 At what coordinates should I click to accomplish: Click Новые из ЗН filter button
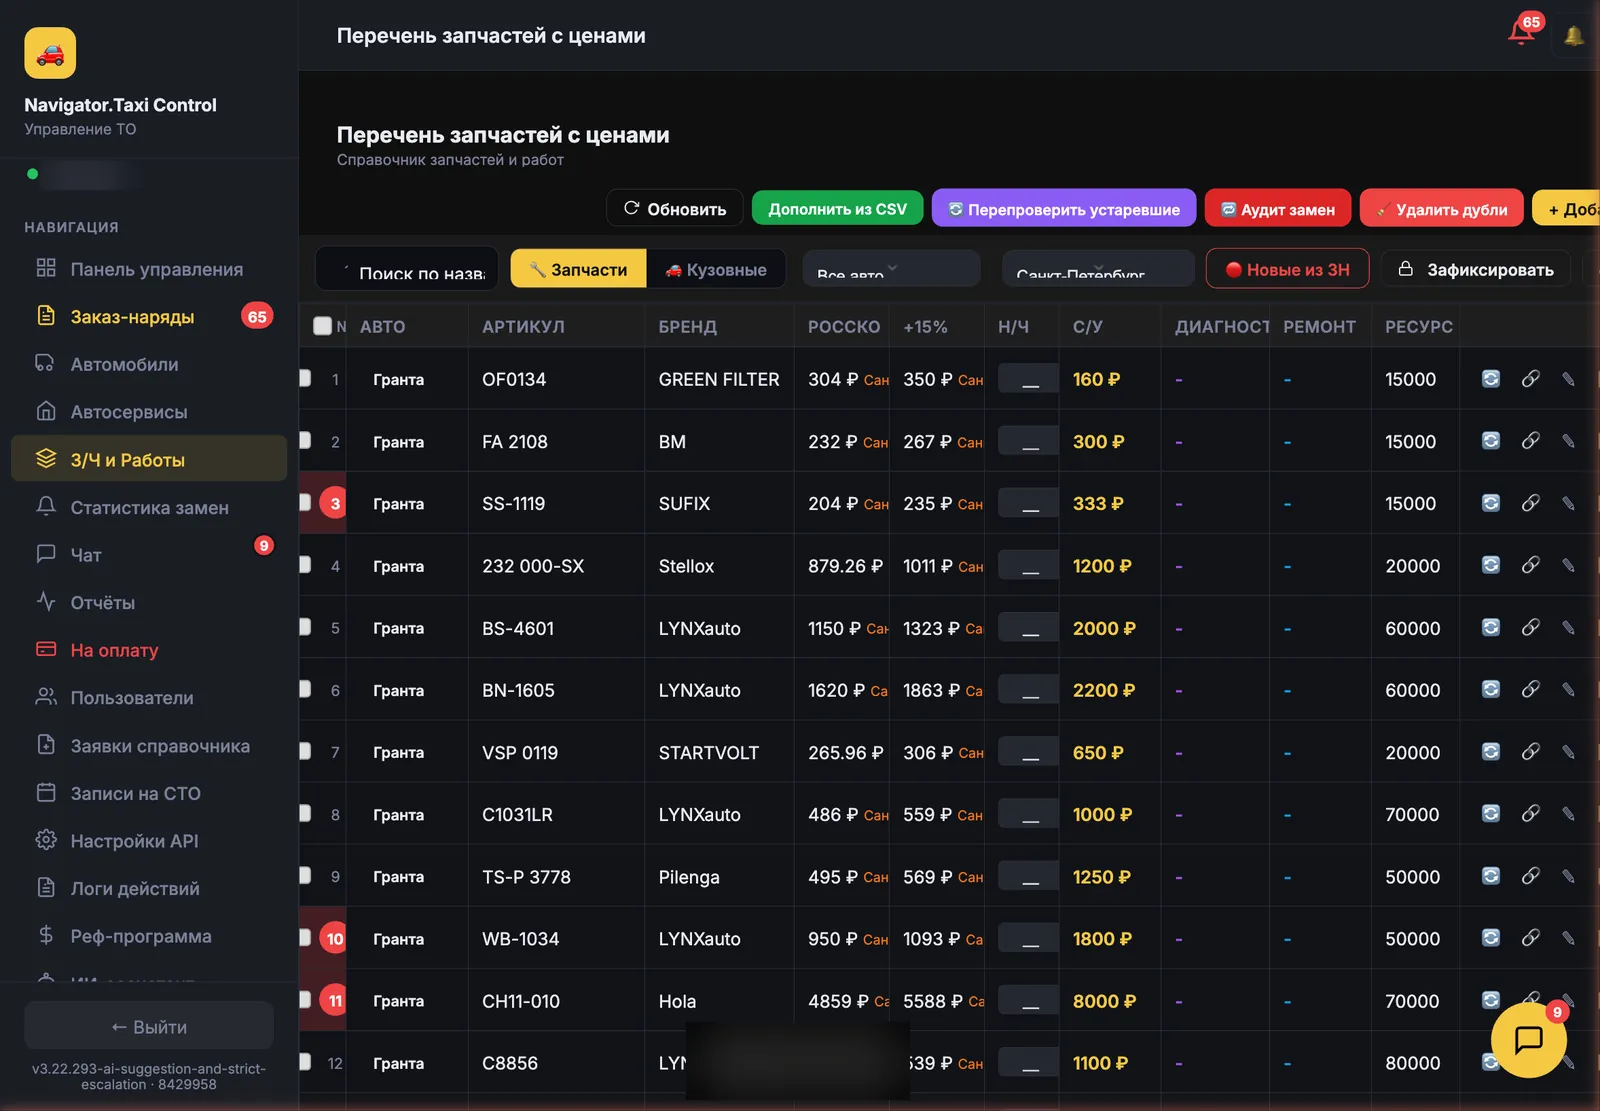(x=1287, y=269)
